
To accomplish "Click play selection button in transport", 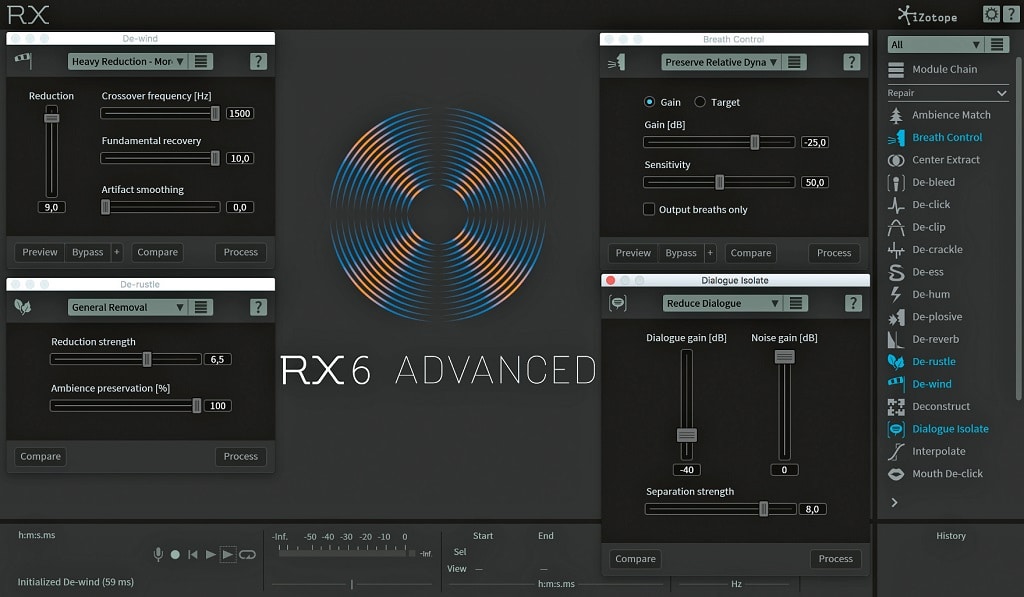I will 227,555.
